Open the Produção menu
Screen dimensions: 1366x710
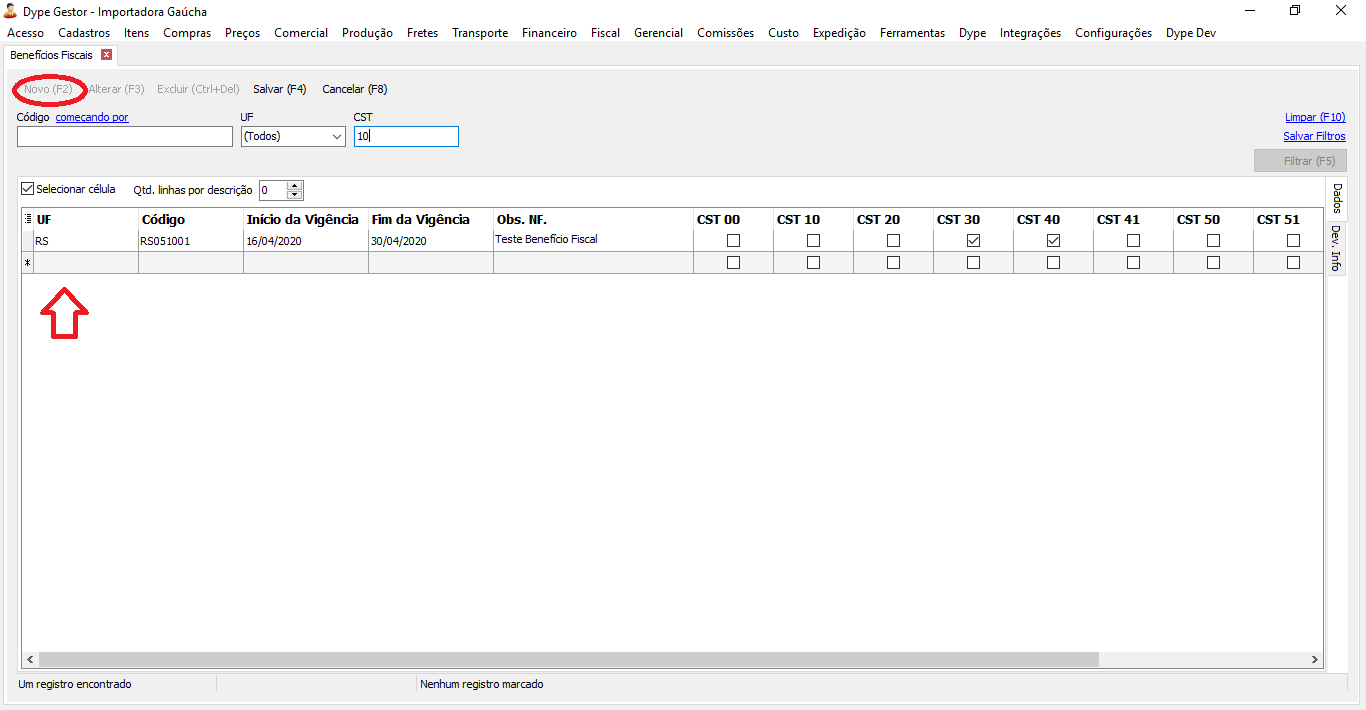pos(367,33)
